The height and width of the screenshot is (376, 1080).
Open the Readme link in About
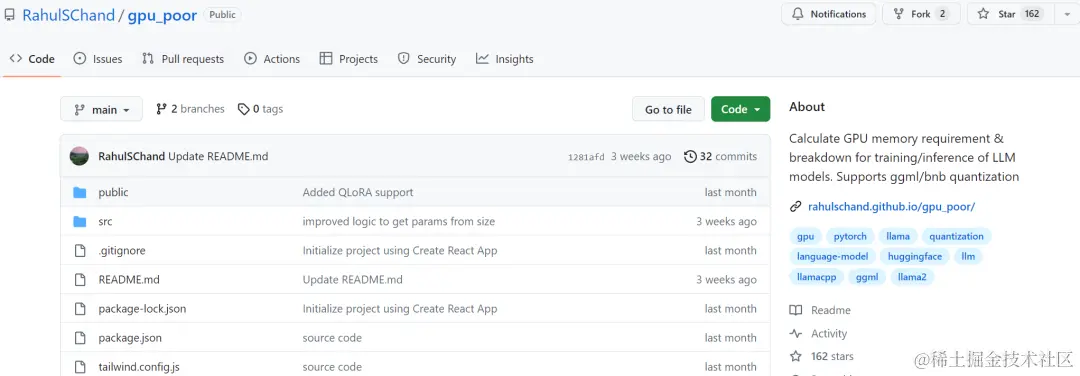coord(820,310)
